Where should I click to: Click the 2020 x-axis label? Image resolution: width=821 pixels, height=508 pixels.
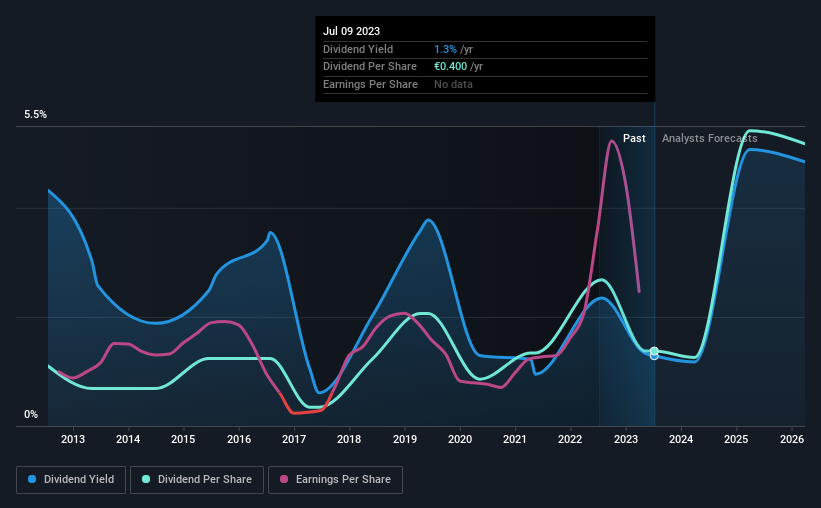[x=460, y=439]
